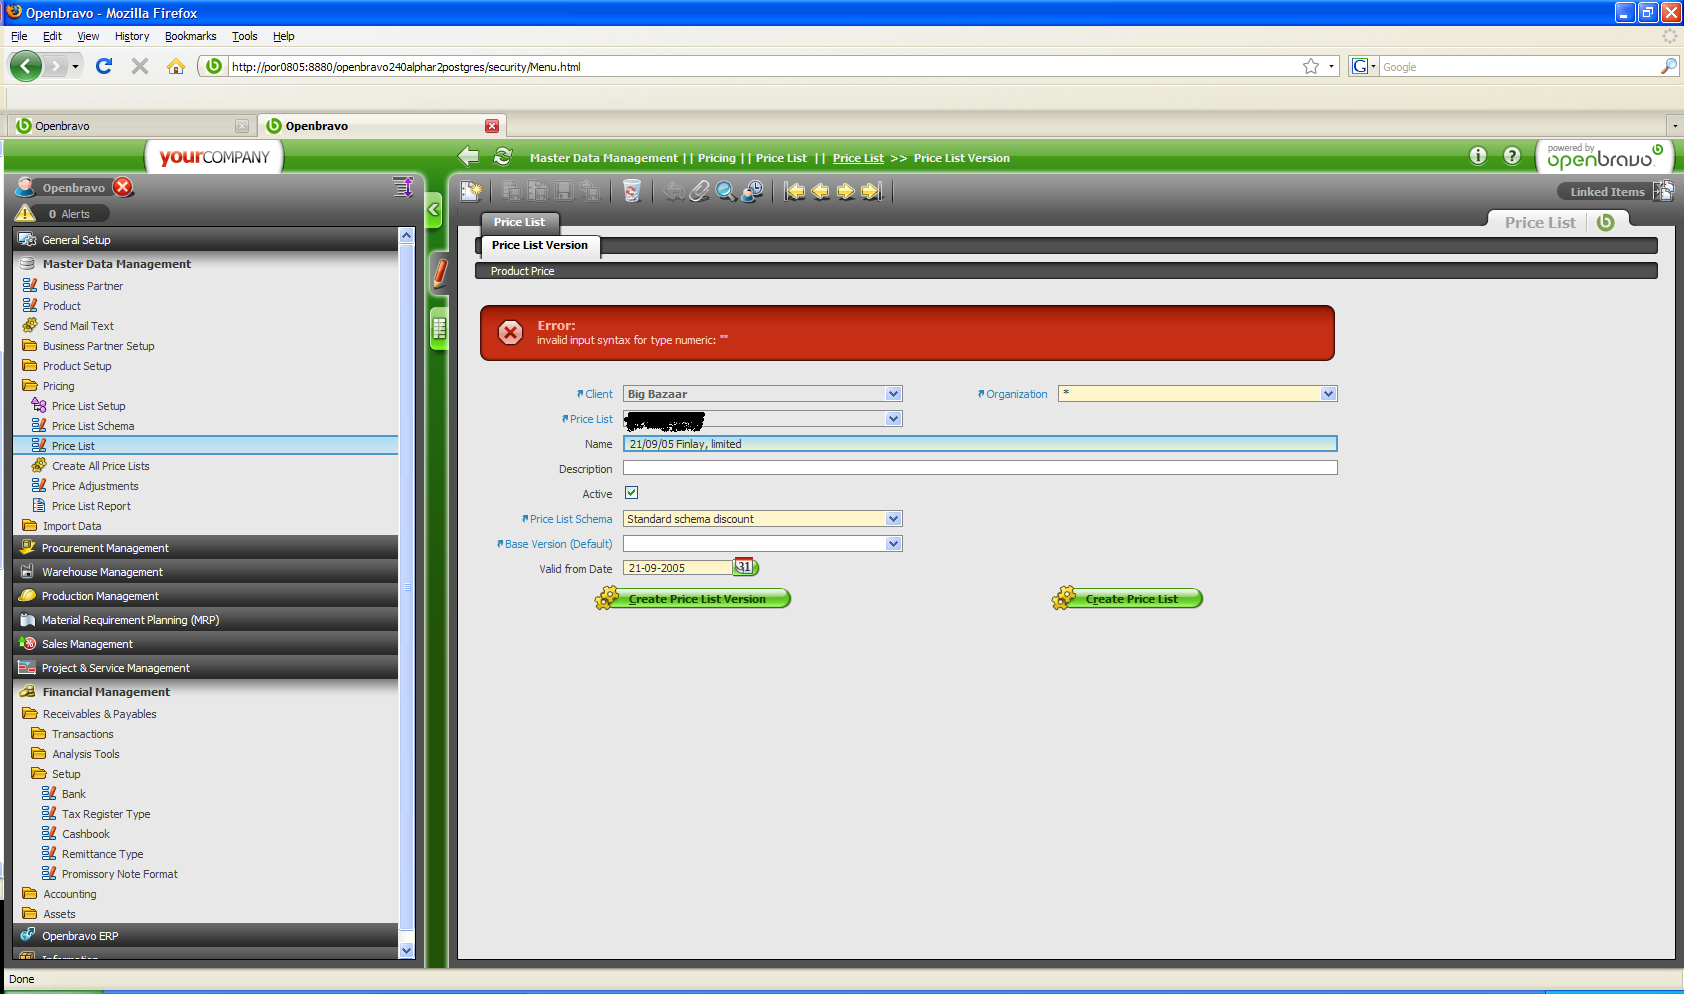Image resolution: width=1684 pixels, height=994 pixels.
Task: Click the Linked Items button
Action: 1606,192
